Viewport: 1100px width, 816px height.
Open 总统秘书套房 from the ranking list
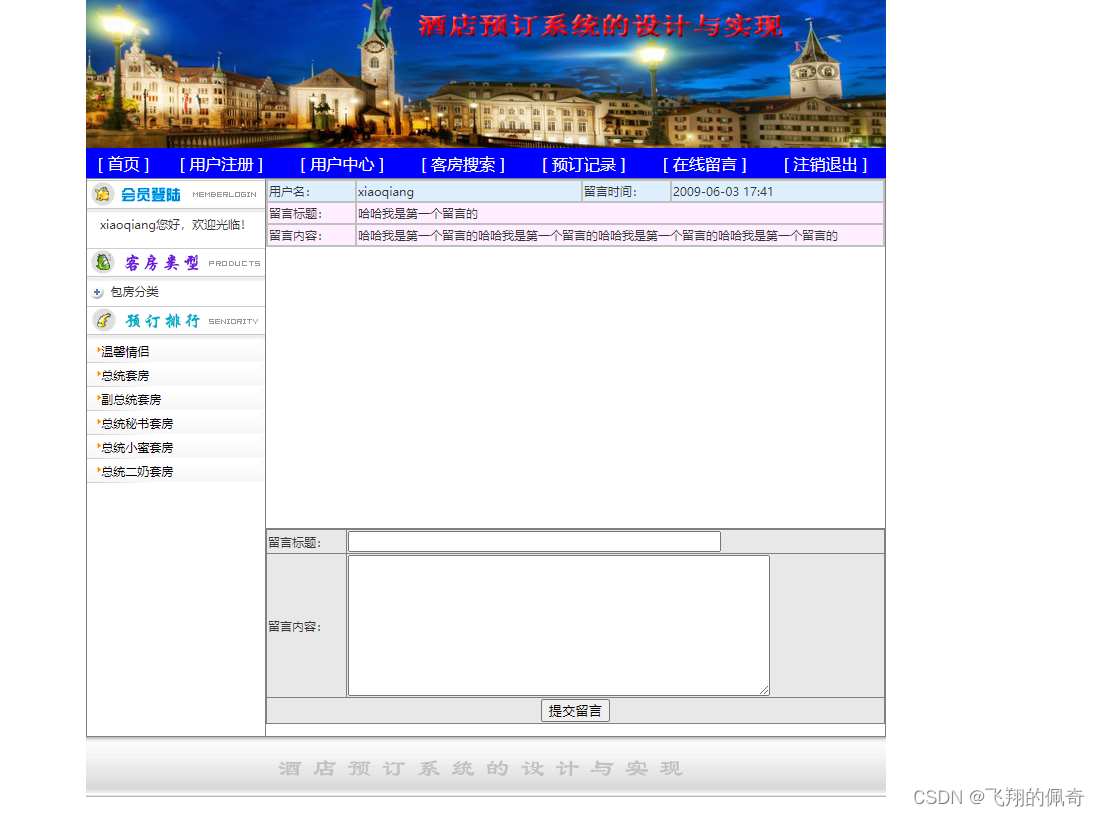137,424
